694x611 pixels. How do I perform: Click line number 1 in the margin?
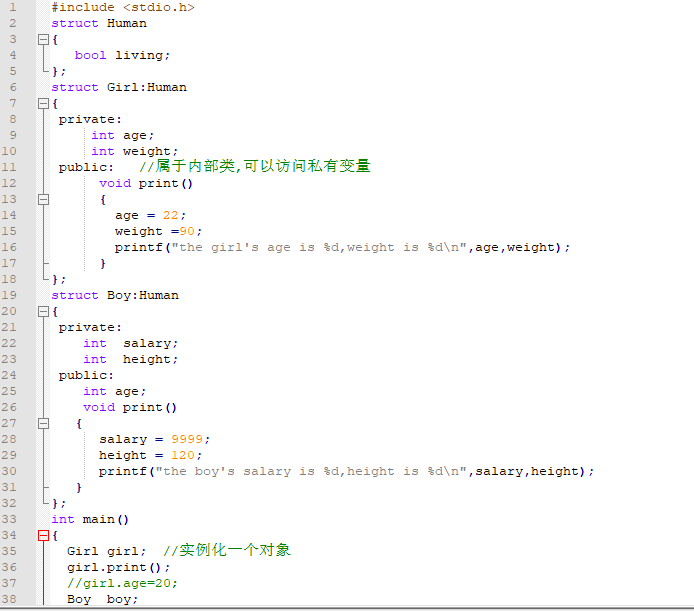click(13, 8)
